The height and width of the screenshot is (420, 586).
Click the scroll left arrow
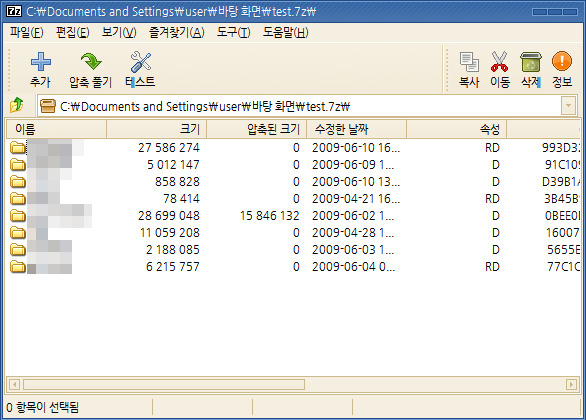point(14,384)
